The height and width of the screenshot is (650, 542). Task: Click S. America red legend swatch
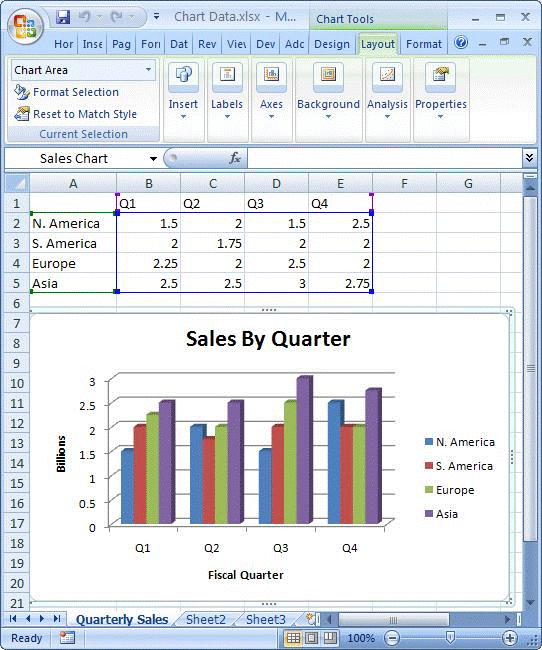pos(429,466)
